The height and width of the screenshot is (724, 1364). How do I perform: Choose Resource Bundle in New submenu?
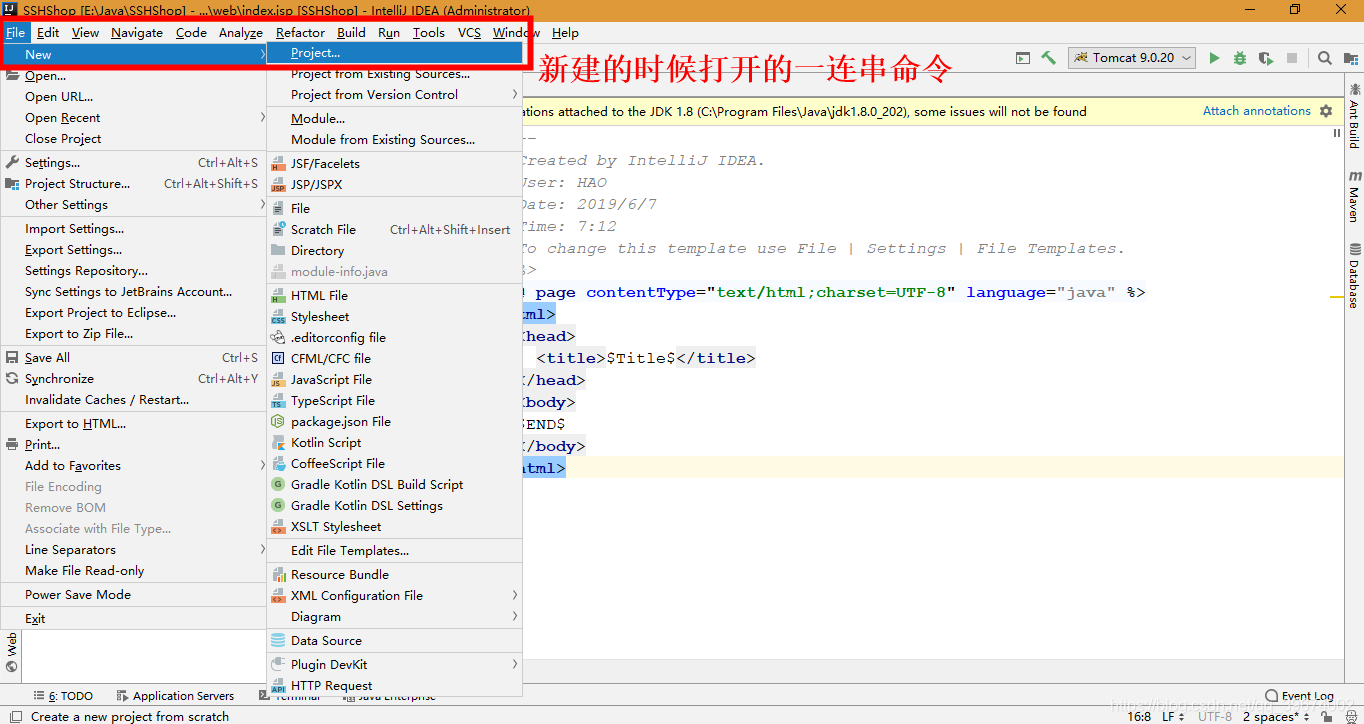[394, 575]
